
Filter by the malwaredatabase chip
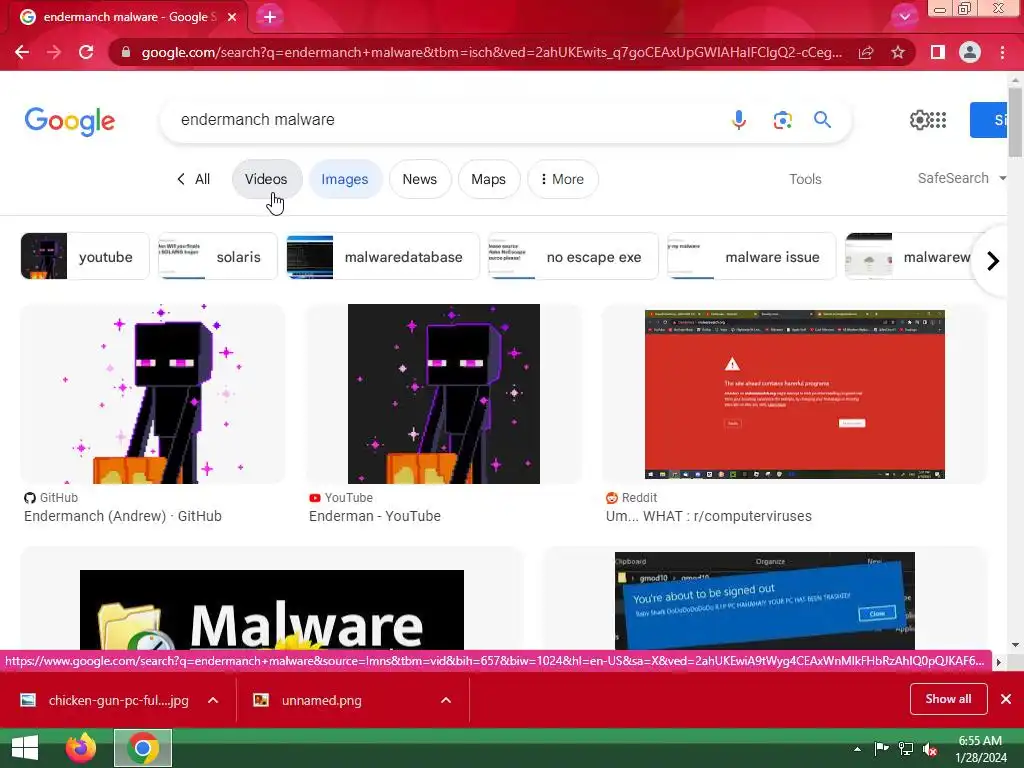click(x=383, y=257)
